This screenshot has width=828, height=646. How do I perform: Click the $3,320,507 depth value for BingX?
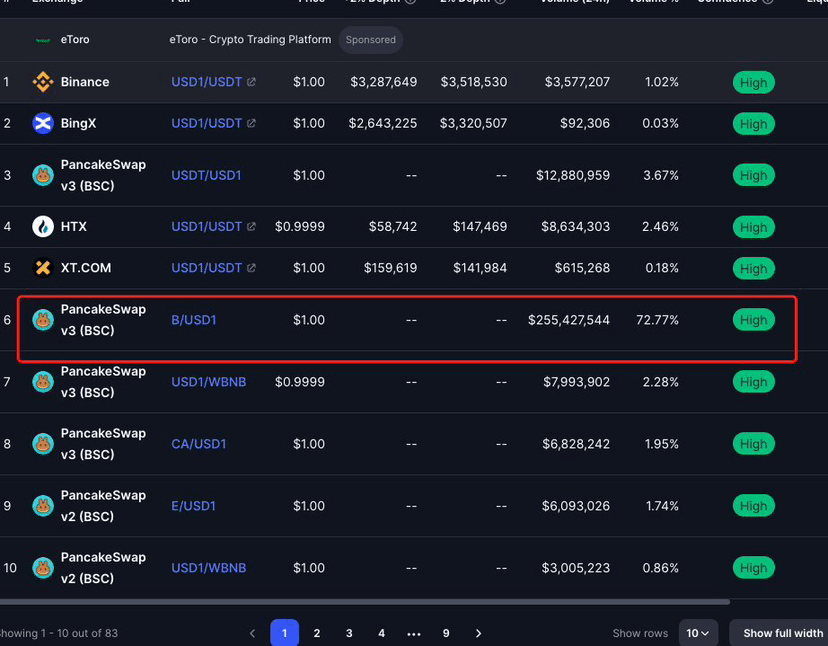[474, 123]
